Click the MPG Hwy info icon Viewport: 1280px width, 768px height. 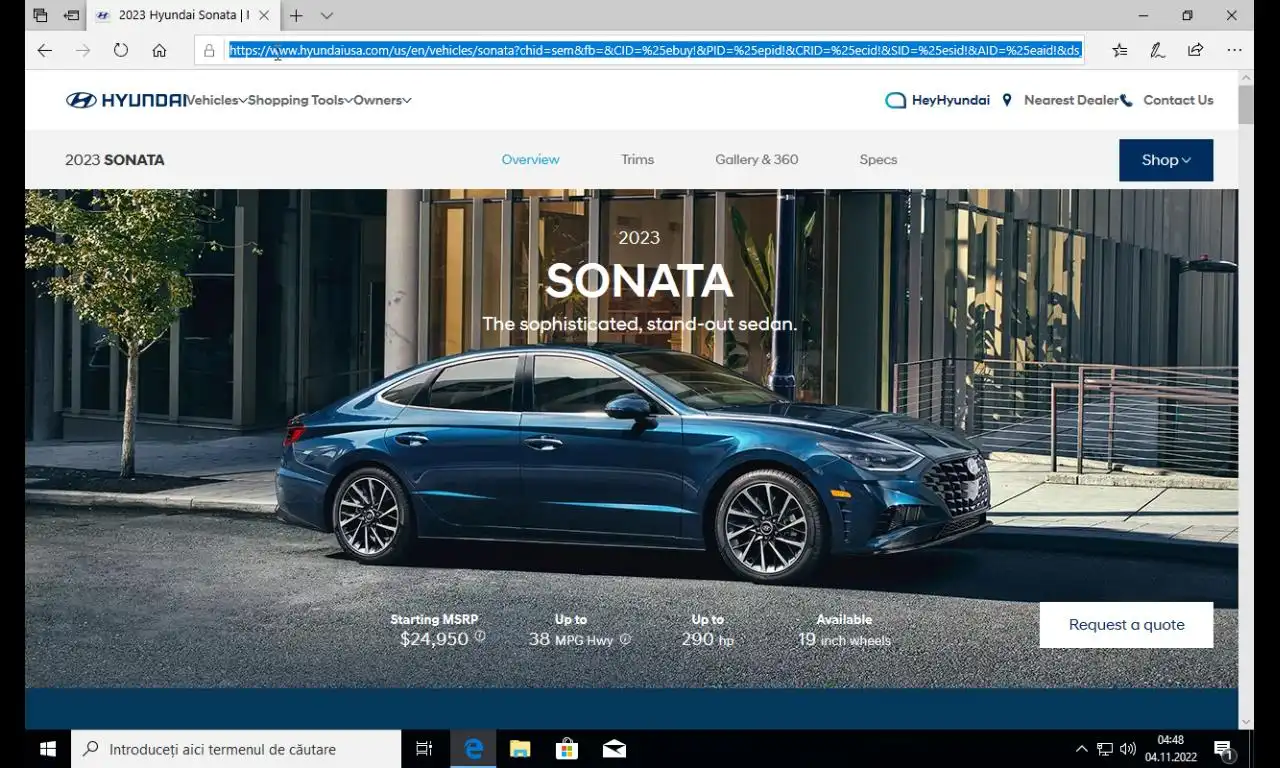click(625, 639)
